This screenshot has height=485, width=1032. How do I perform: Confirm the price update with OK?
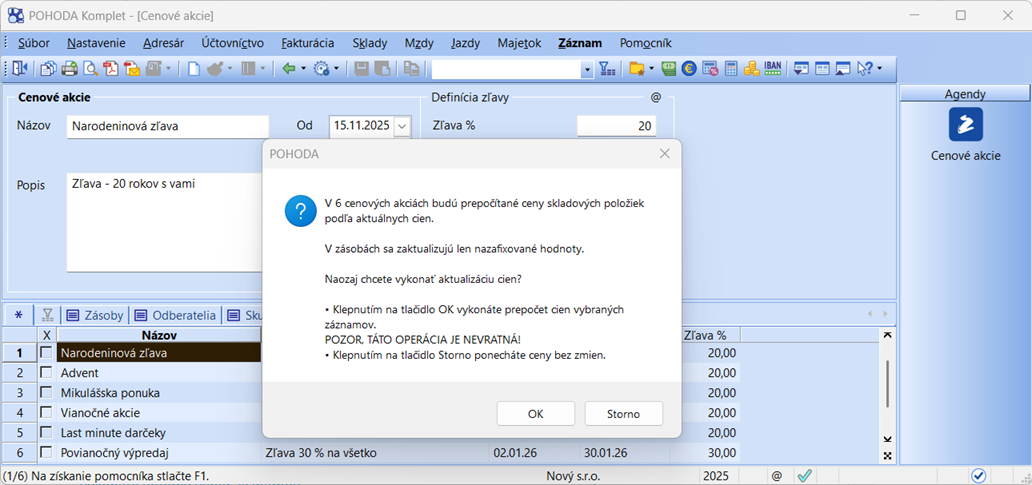pos(535,414)
